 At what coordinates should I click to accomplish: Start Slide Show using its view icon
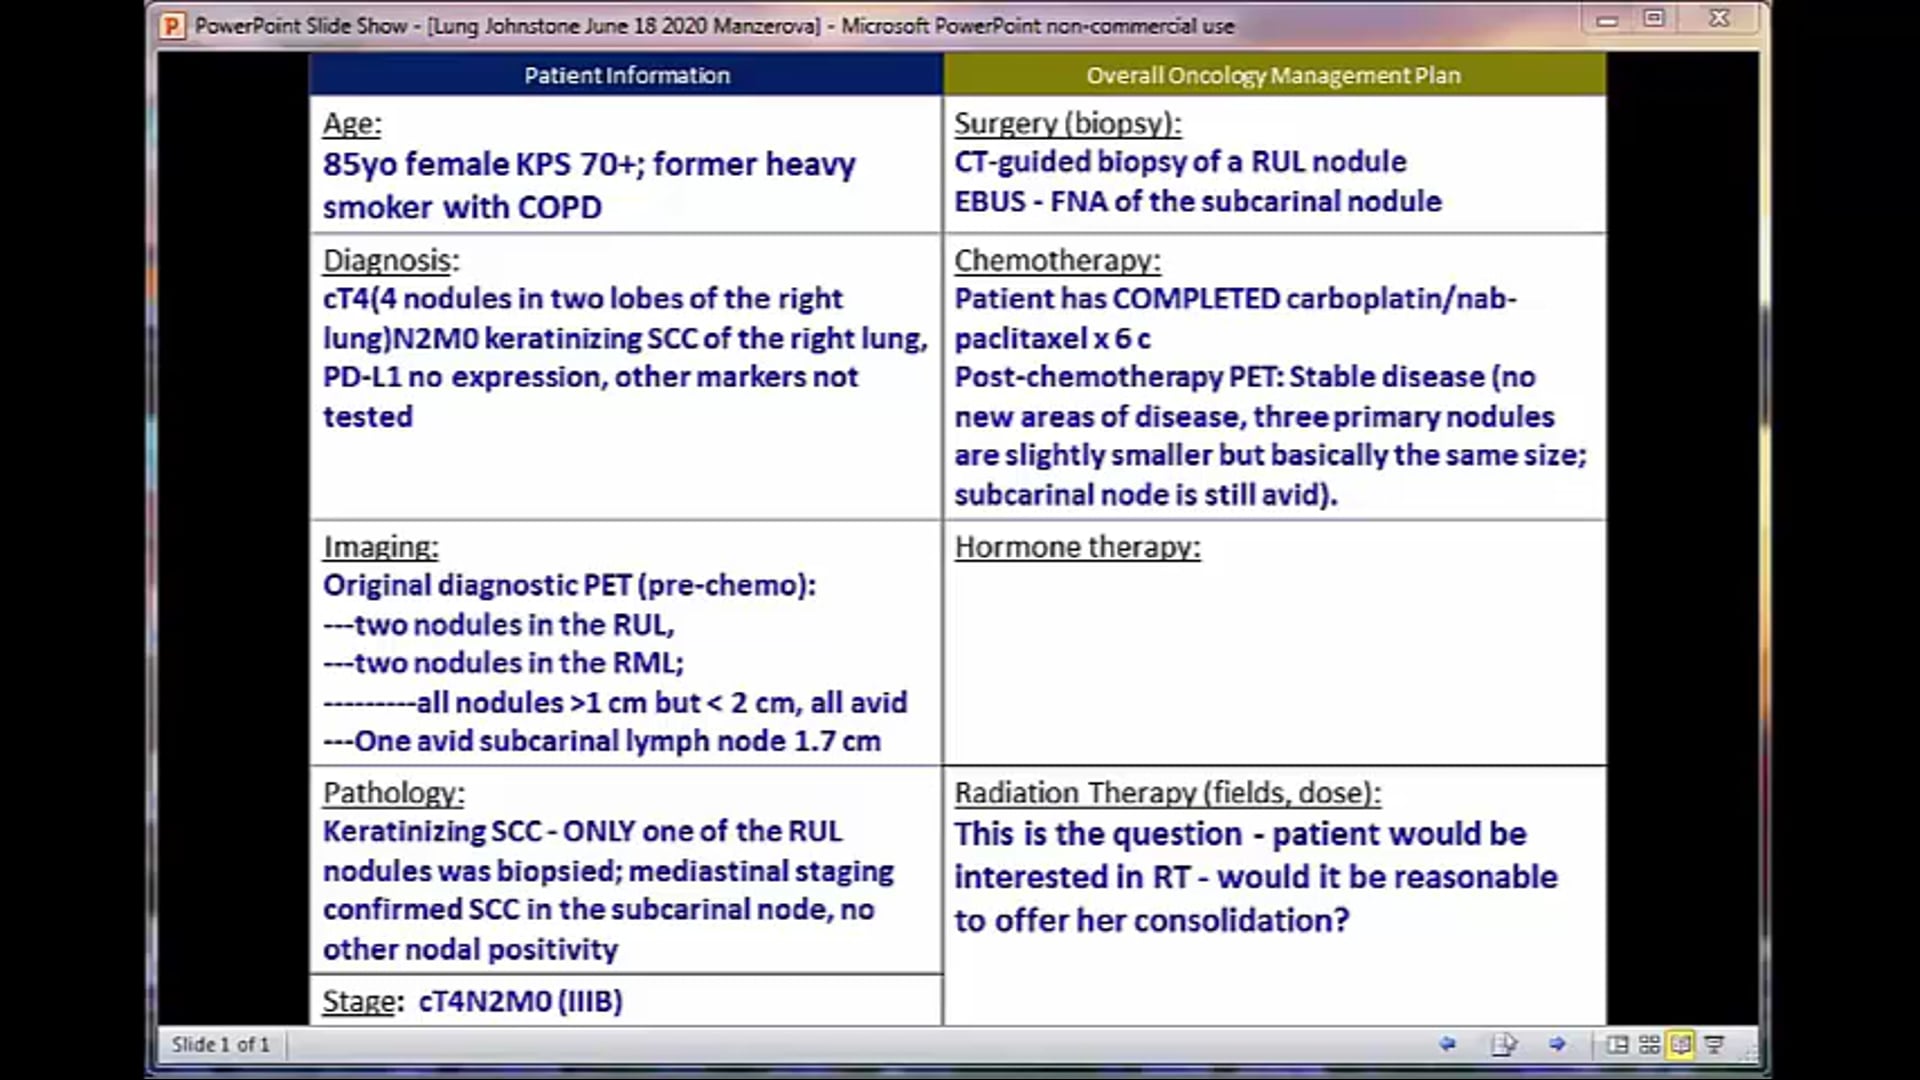coord(1712,1043)
